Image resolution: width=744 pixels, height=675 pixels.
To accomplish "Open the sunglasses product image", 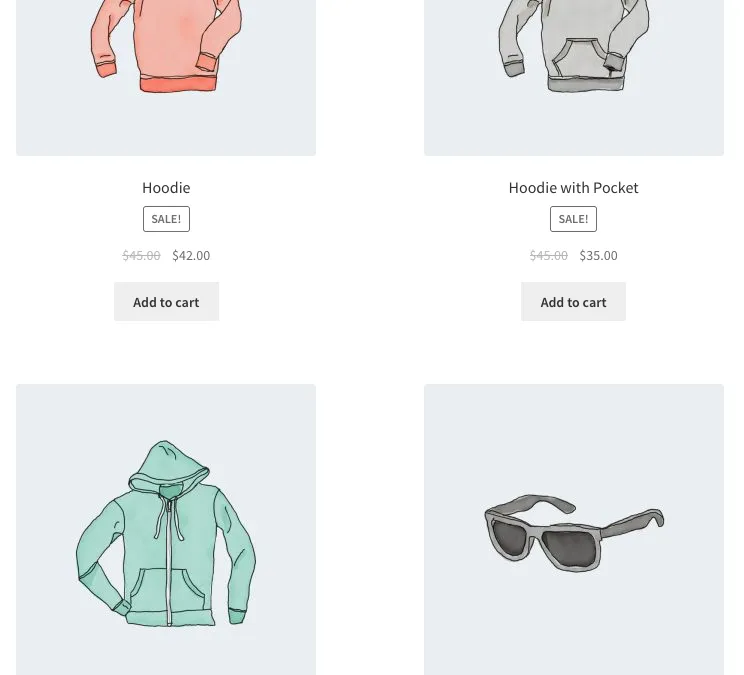I will point(574,529).
